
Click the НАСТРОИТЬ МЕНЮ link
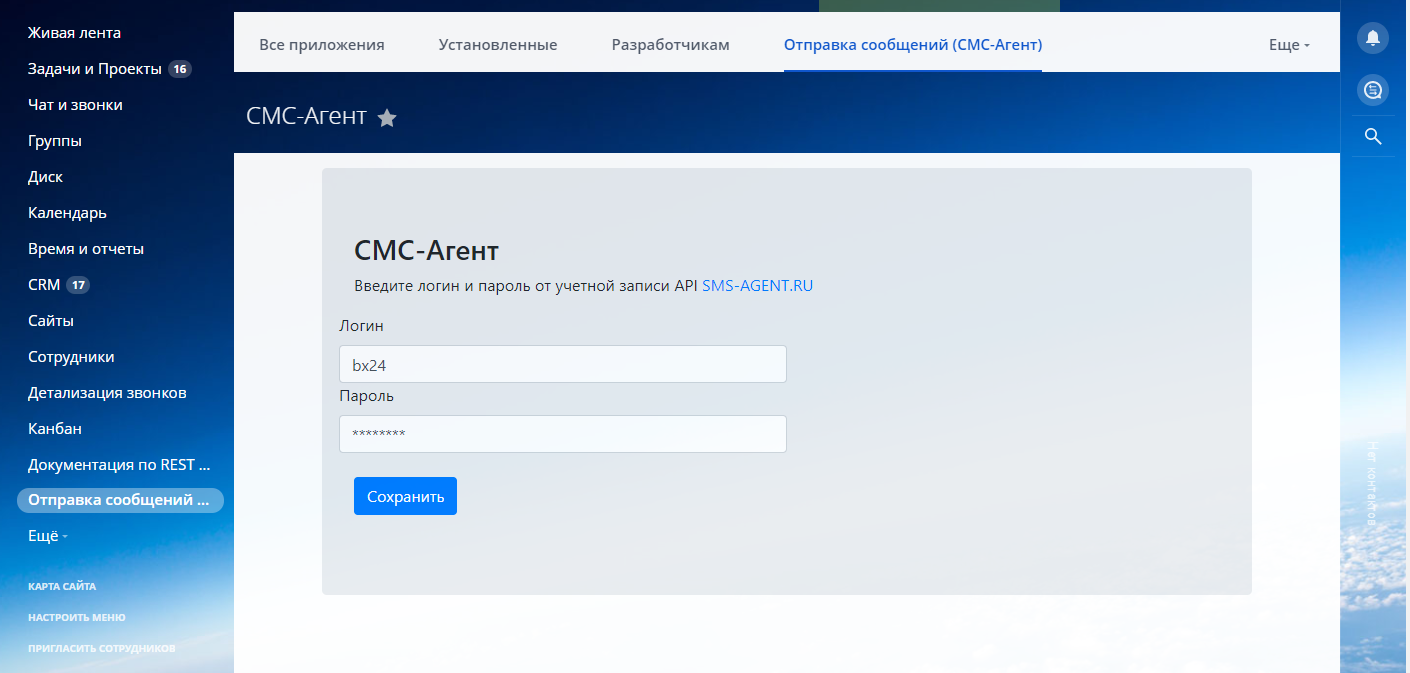pos(77,617)
